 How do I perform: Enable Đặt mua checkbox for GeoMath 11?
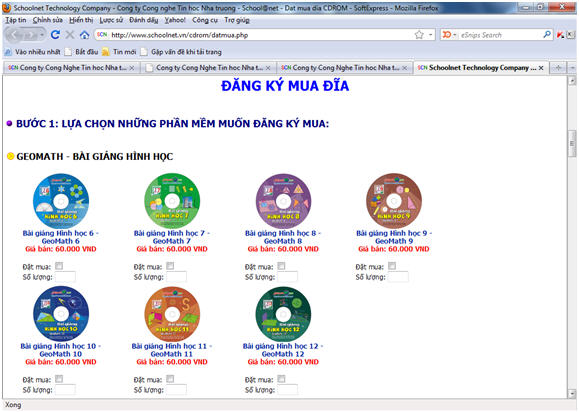pyautogui.click(x=170, y=379)
